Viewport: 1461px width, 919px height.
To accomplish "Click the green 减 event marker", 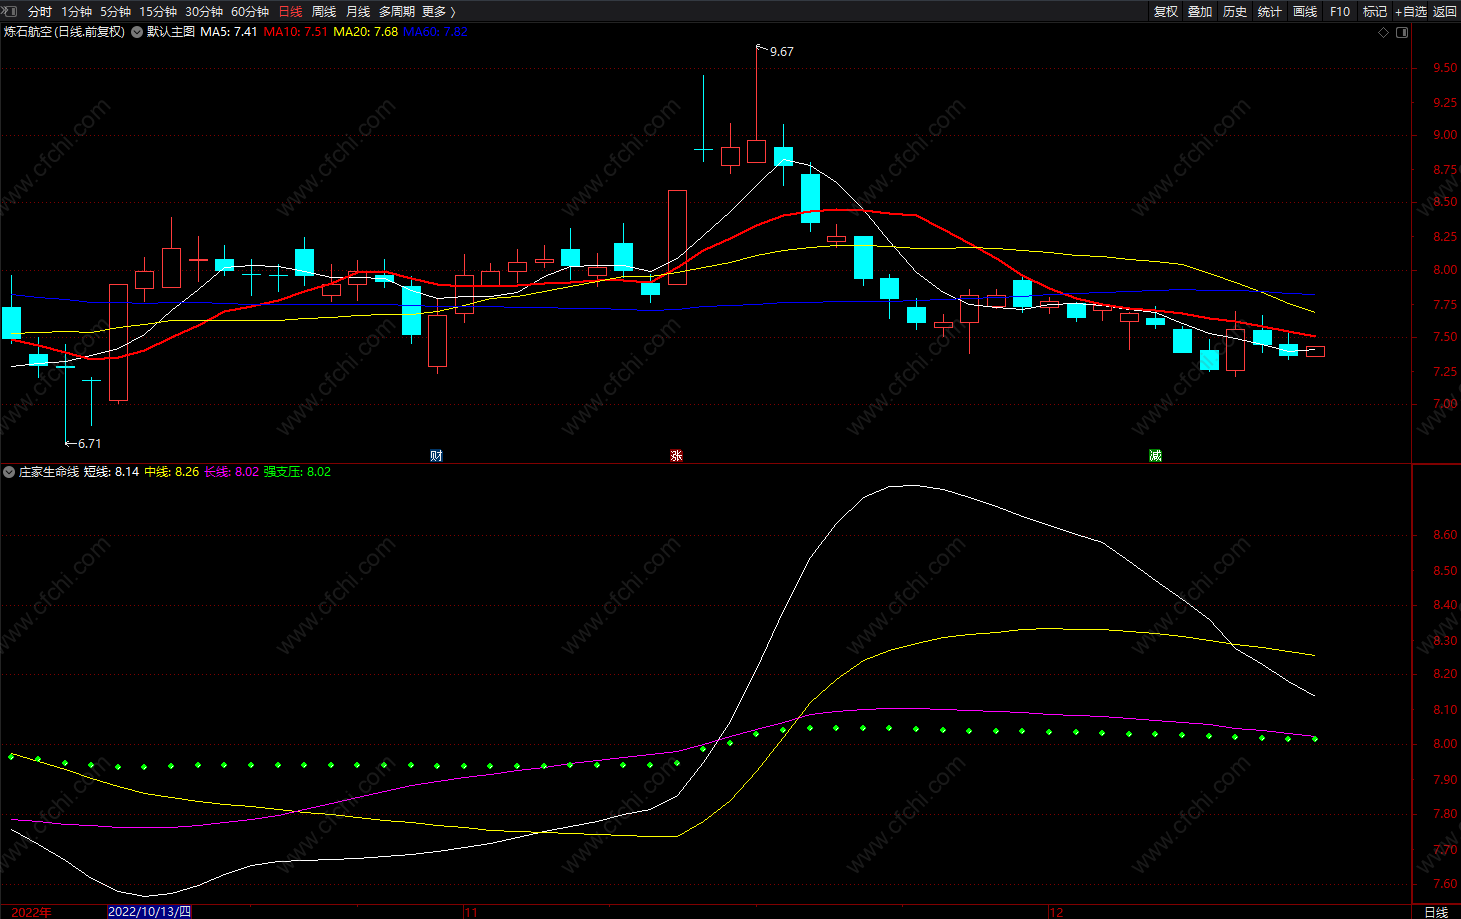I will coord(1155,456).
